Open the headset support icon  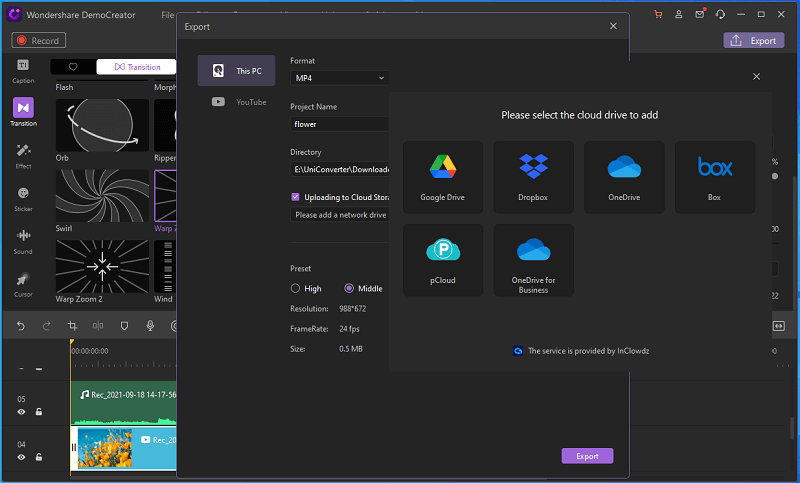tap(720, 14)
